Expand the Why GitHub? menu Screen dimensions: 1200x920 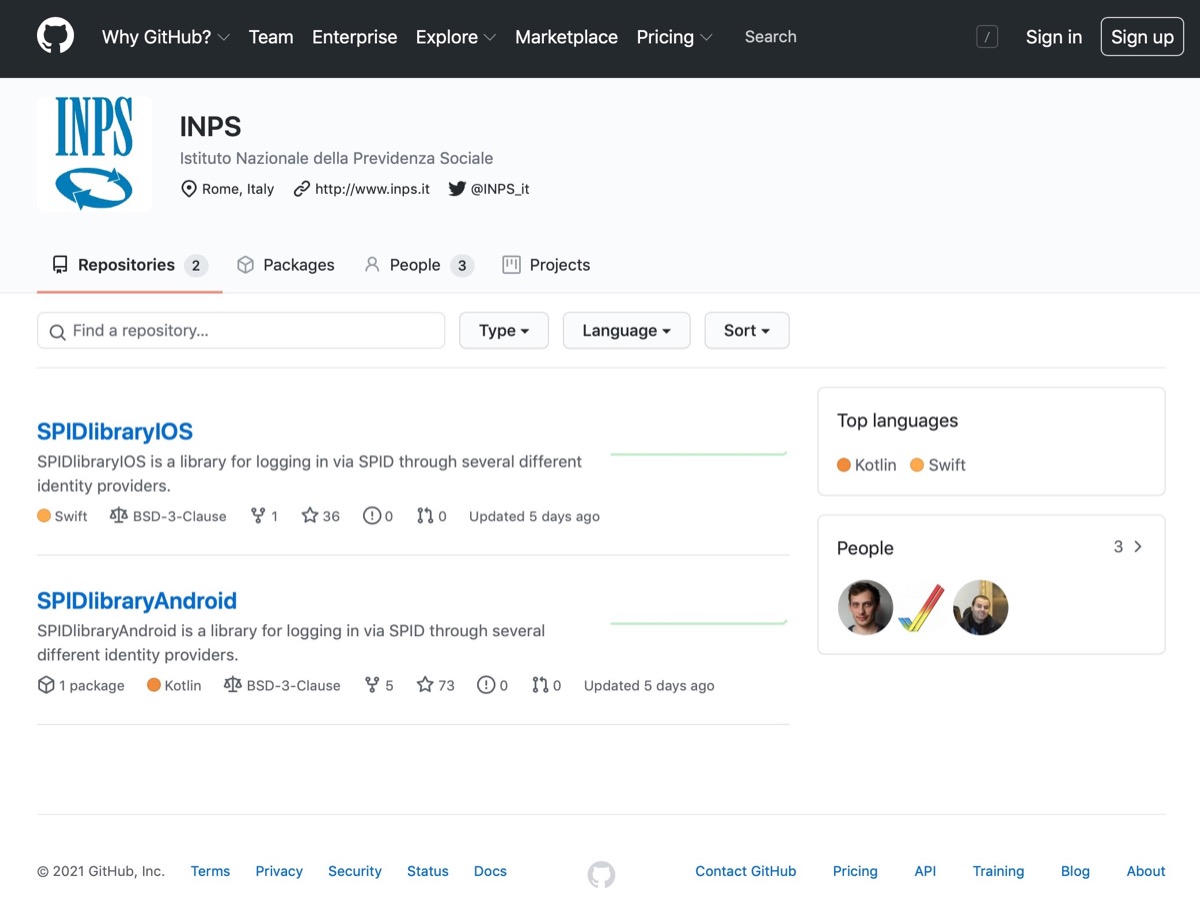click(165, 37)
